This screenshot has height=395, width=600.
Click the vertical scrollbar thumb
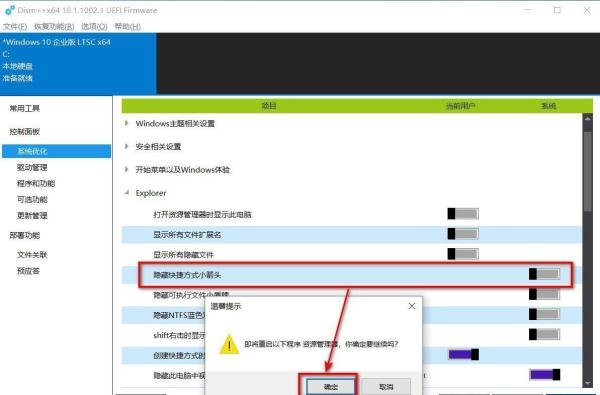click(588, 171)
